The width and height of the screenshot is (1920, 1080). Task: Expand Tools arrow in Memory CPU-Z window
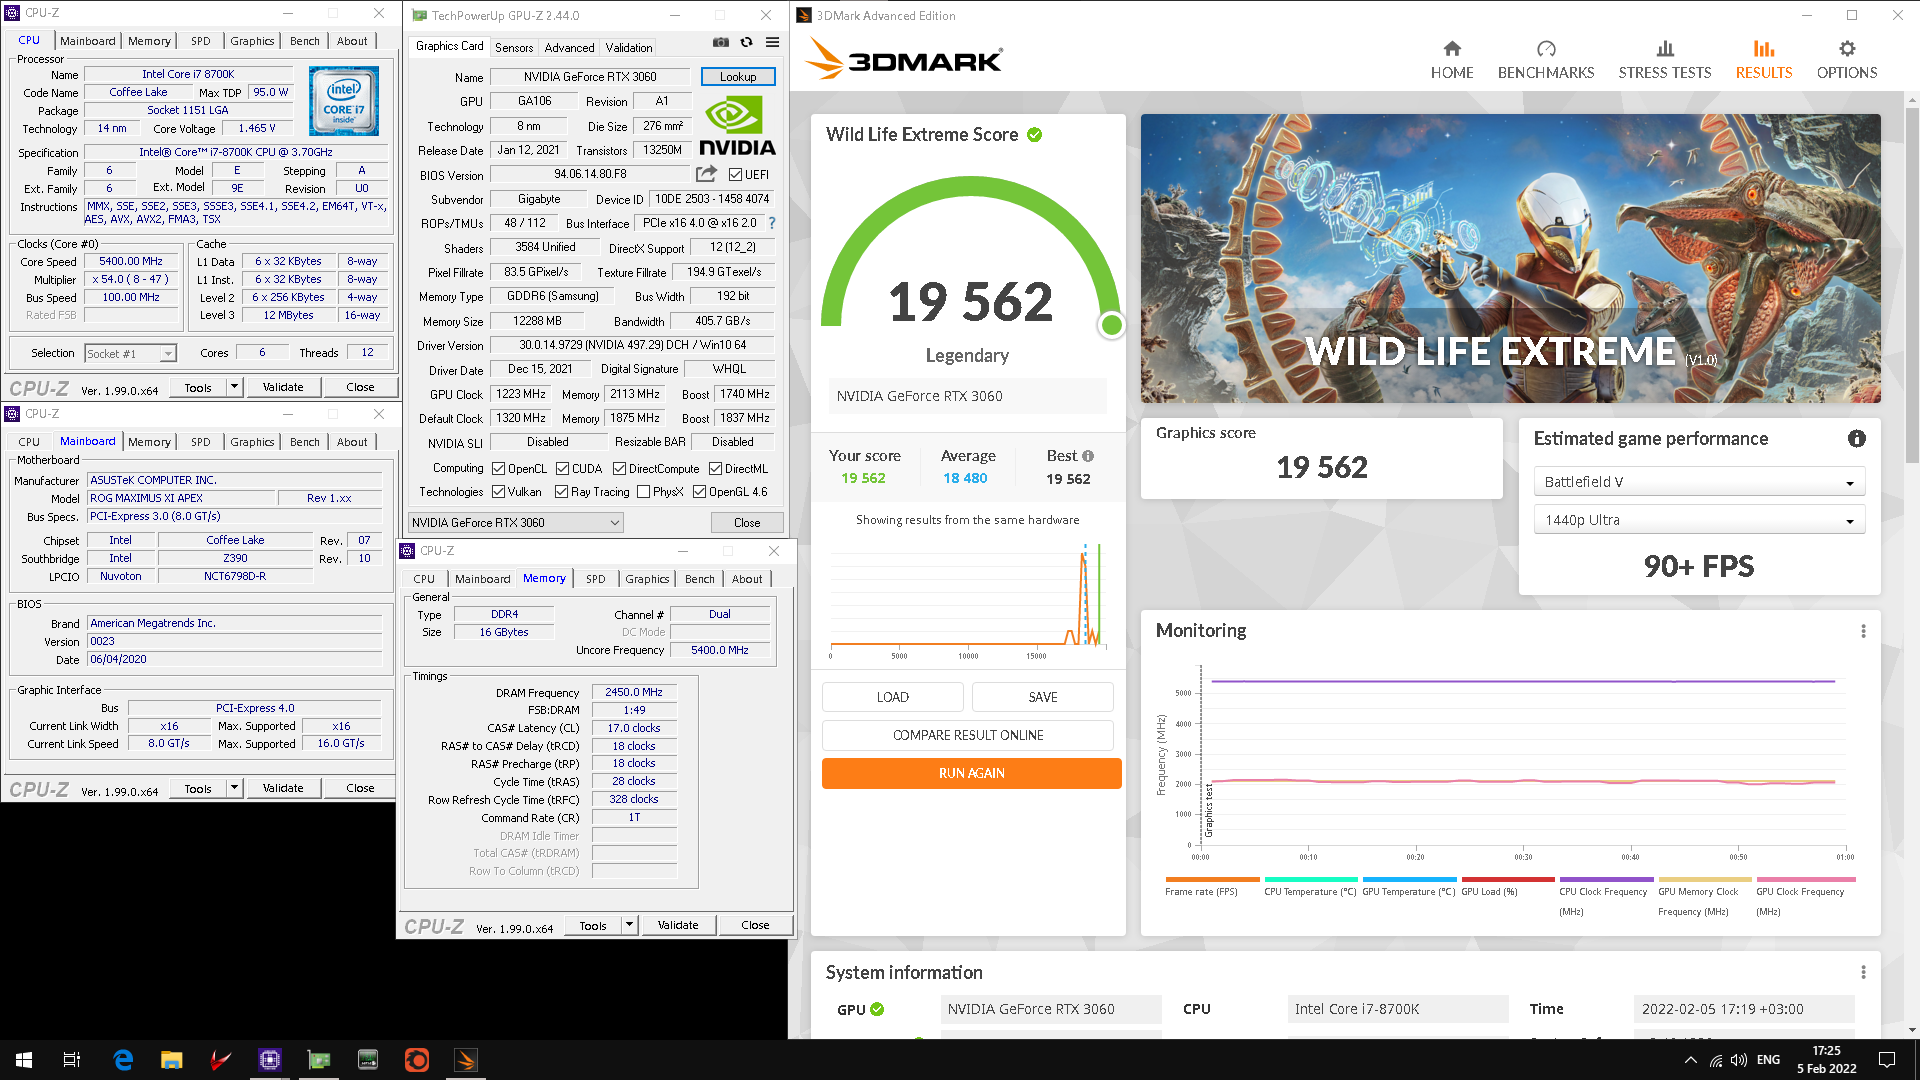click(x=630, y=925)
